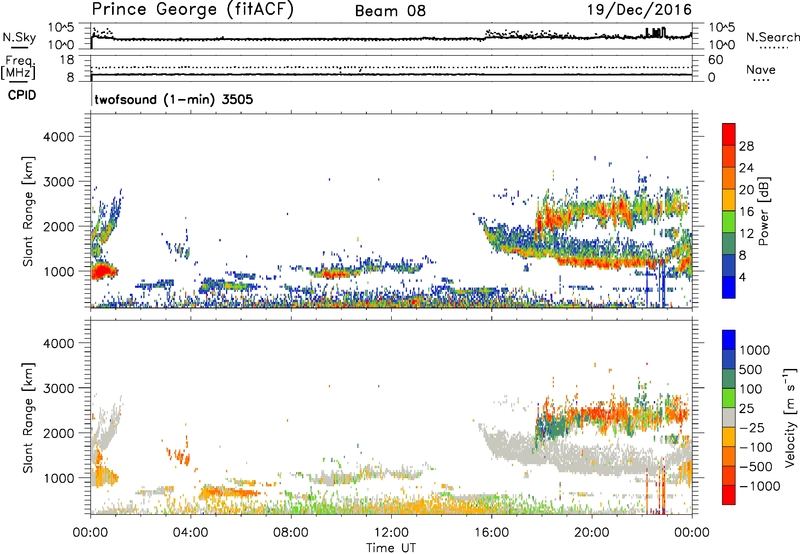This screenshot has height=554, width=800.
Task: Click the "18" frequency tick label
Action: point(67,60)
